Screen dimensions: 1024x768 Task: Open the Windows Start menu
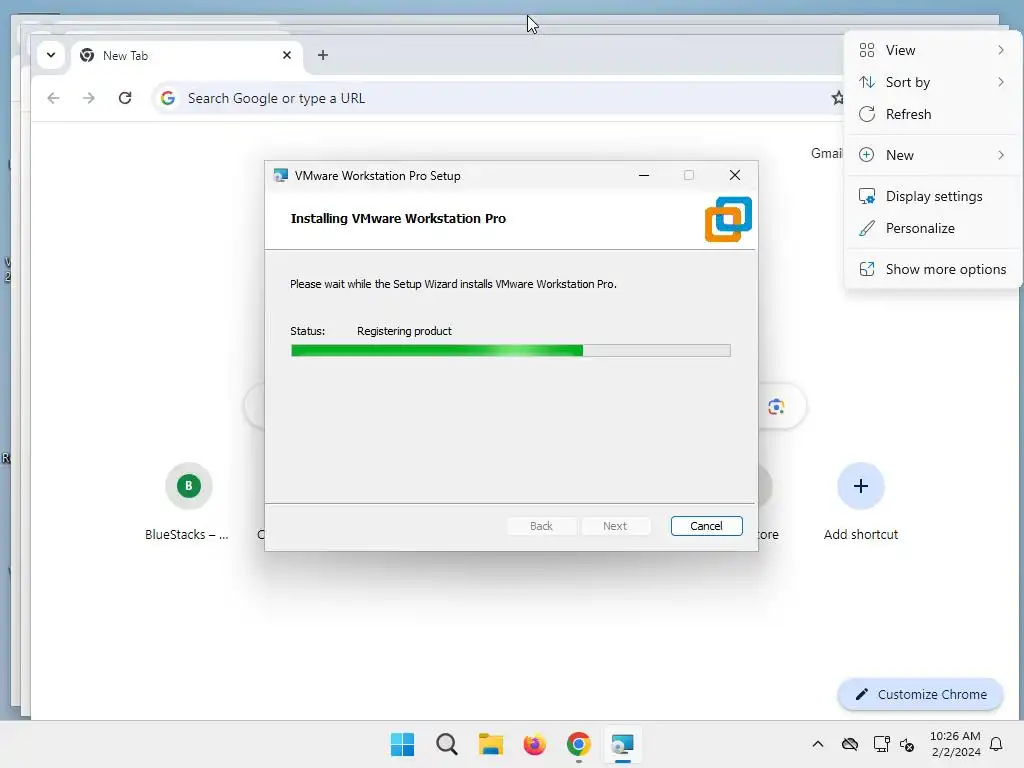pyautogui.click(x=402, y=744)
